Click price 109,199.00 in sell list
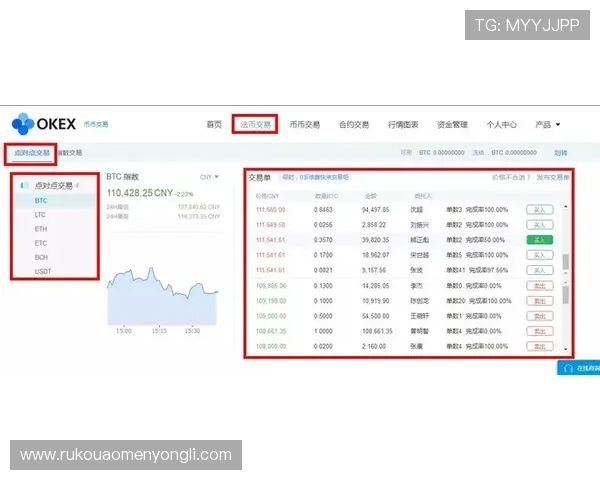 pyautogui.click(x=271, y=301)
